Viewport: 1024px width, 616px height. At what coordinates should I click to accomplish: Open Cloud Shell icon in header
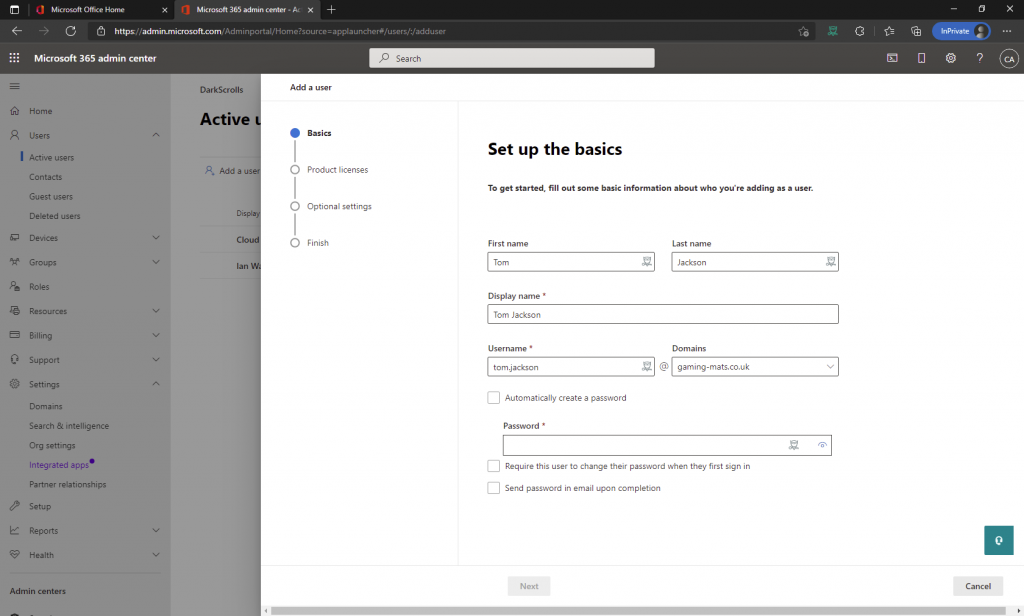(892, 58)
